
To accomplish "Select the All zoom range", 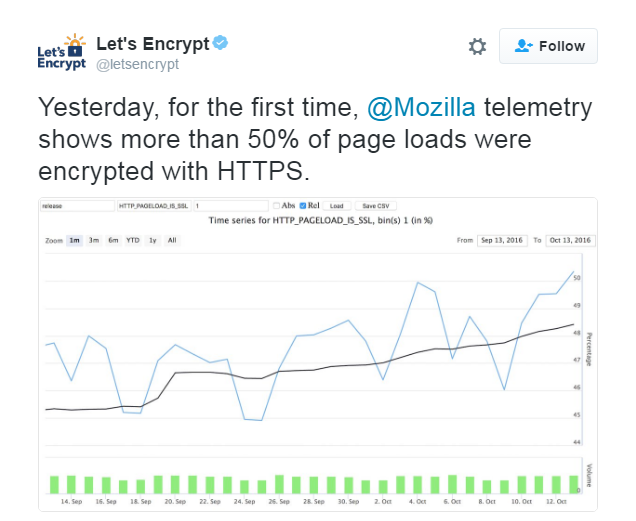I will [x=172, y=240].
